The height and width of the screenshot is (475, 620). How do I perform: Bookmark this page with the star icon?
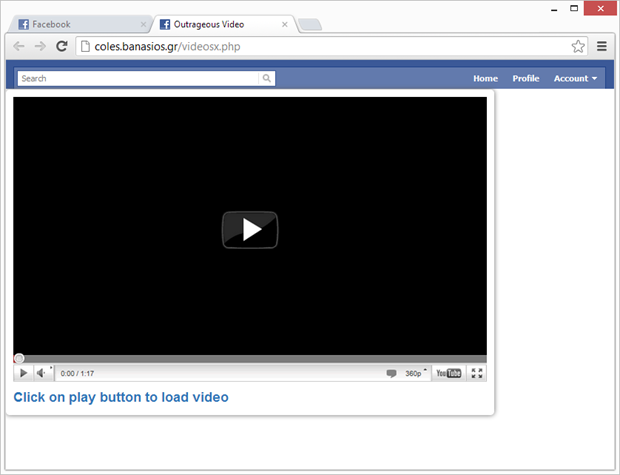pos(578,46)
